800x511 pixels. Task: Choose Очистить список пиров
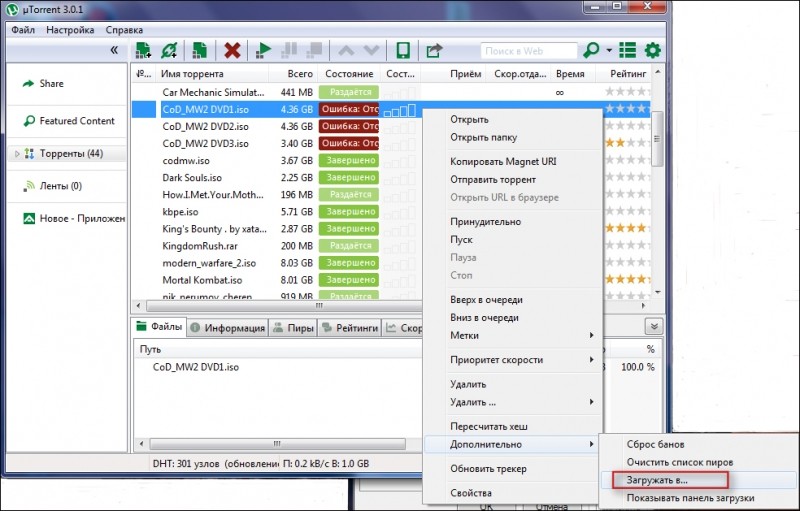[680, 462]
